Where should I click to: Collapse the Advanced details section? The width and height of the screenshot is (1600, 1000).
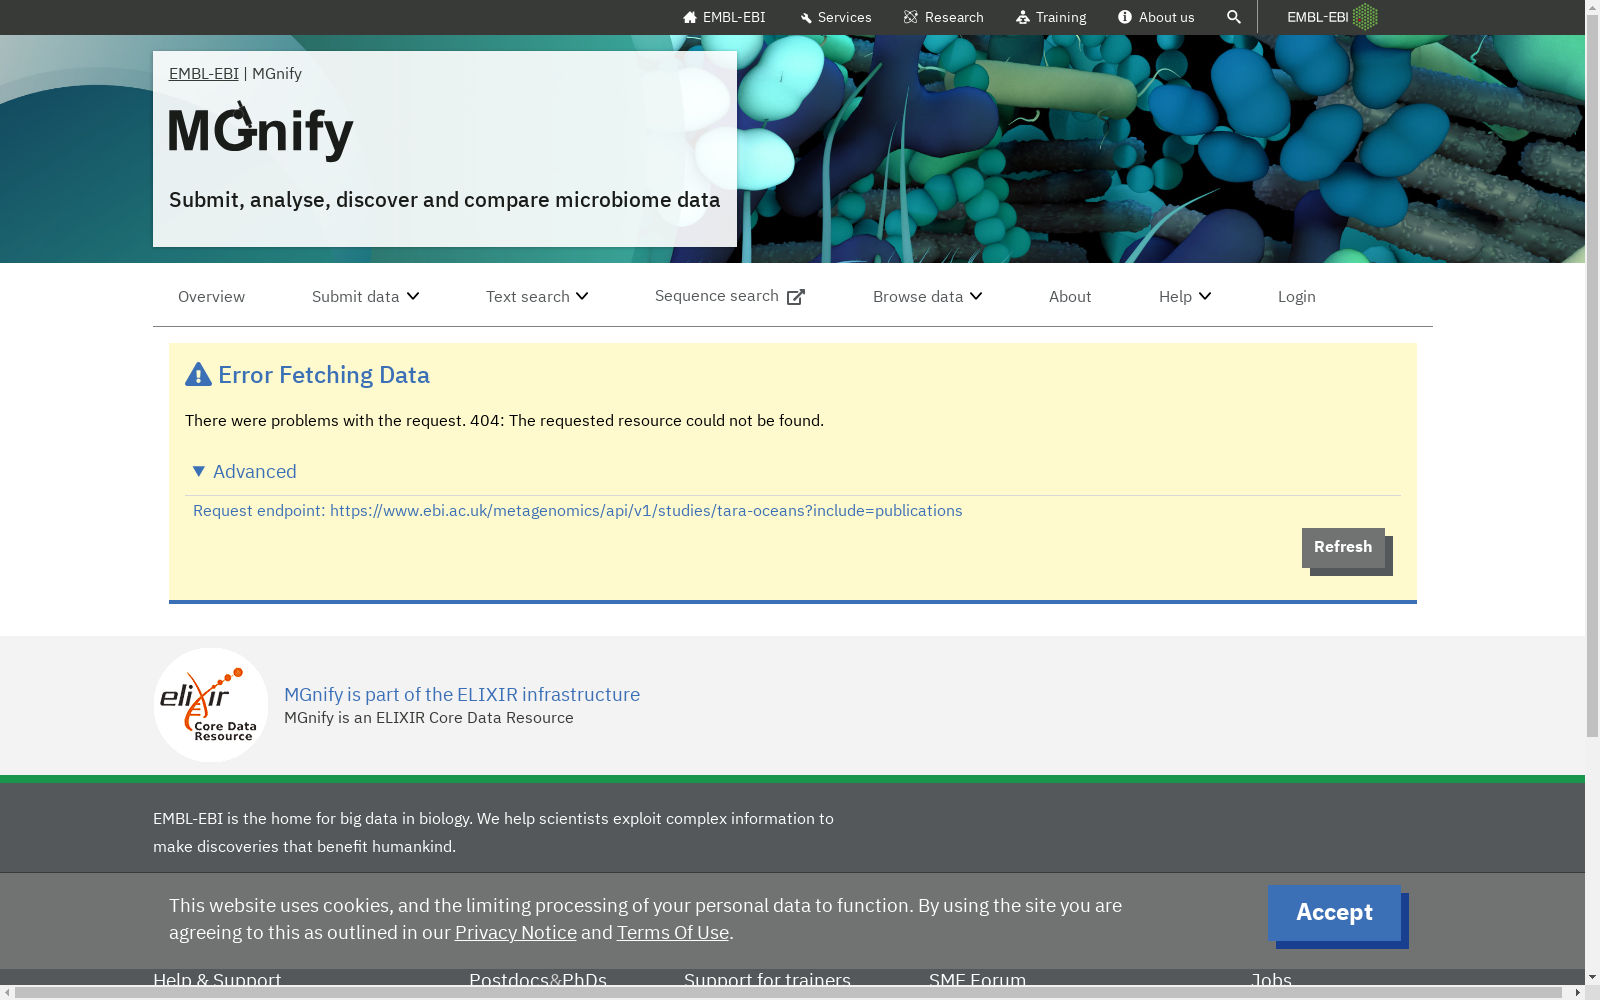(245, 471)
